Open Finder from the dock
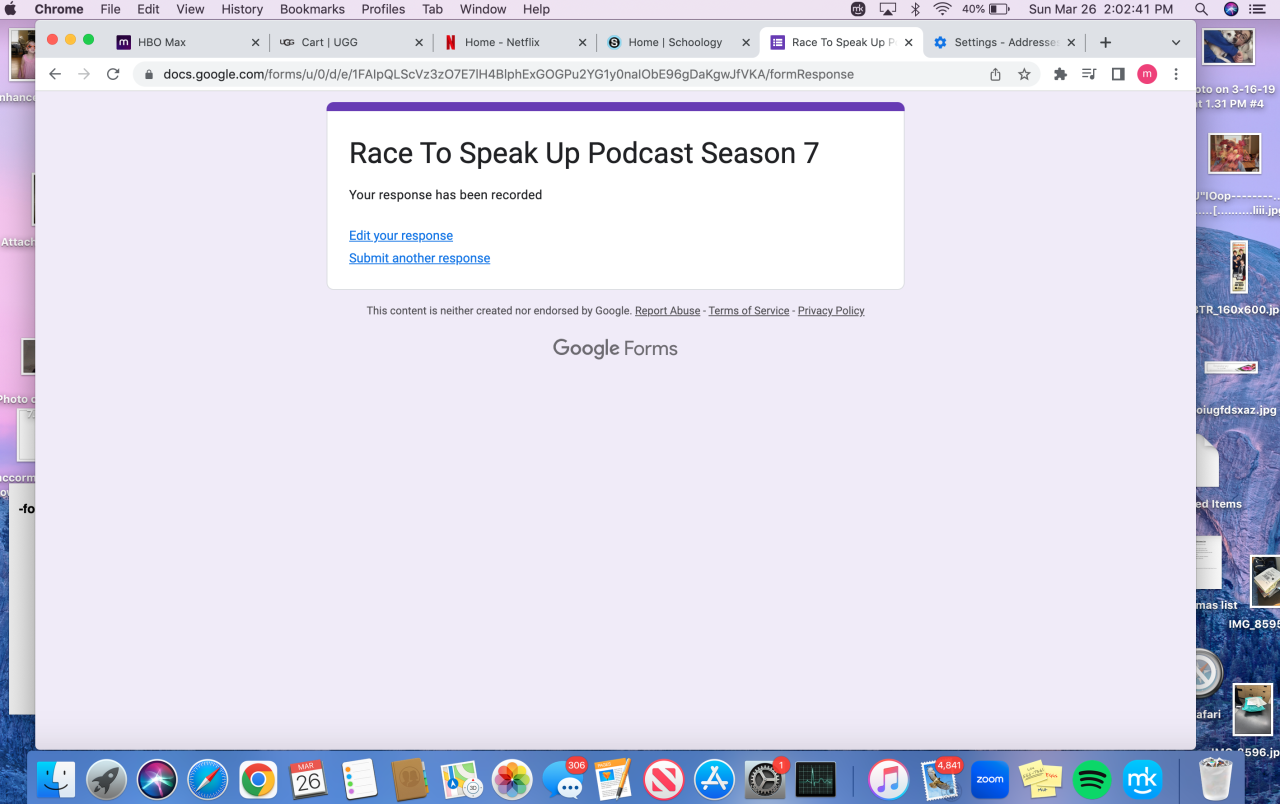1280x804 pixels. pos(56,779)
